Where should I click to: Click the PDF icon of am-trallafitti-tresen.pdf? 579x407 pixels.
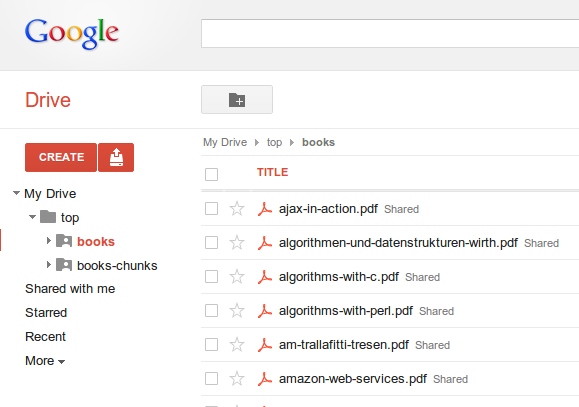[264, 345]
